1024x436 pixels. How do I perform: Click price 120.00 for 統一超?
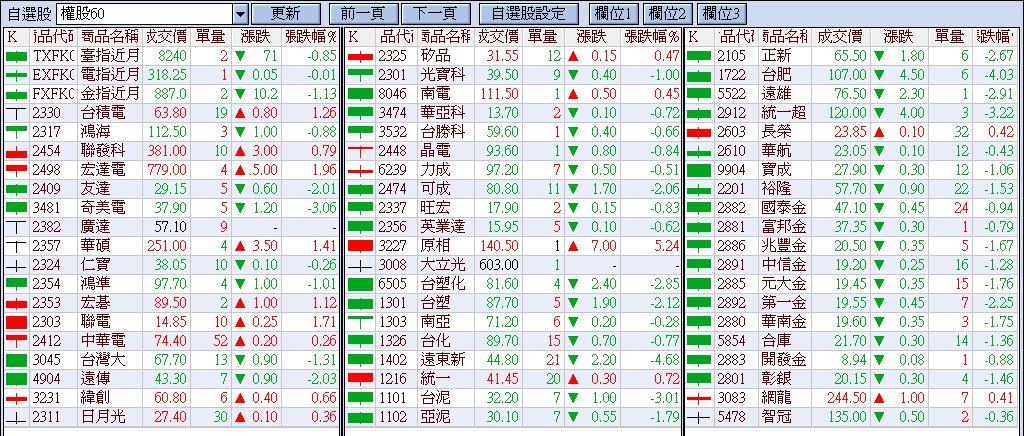tap(846, 114)
